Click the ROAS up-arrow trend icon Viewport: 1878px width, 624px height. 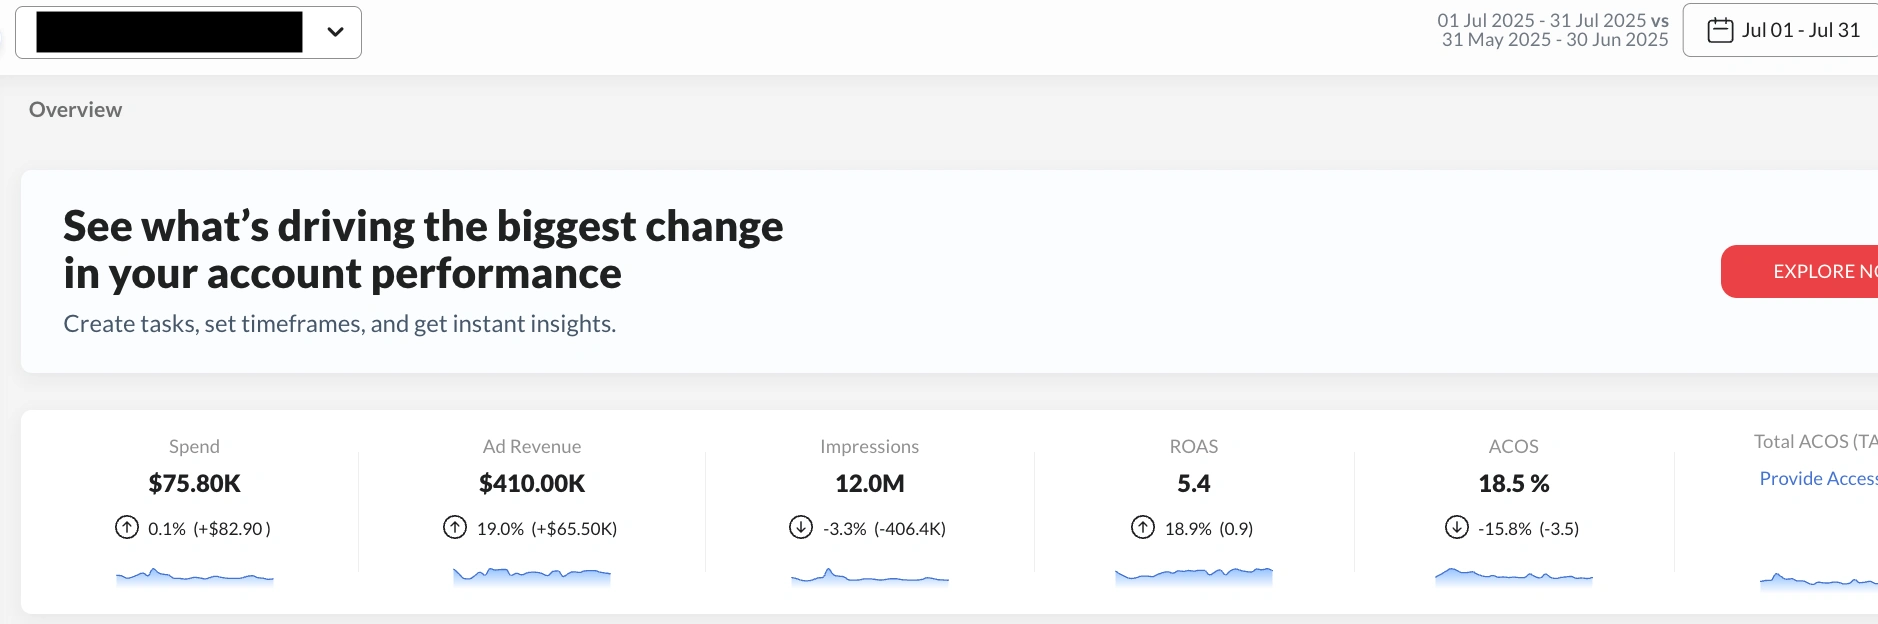pyautogui.click(x=1143, y=527)
